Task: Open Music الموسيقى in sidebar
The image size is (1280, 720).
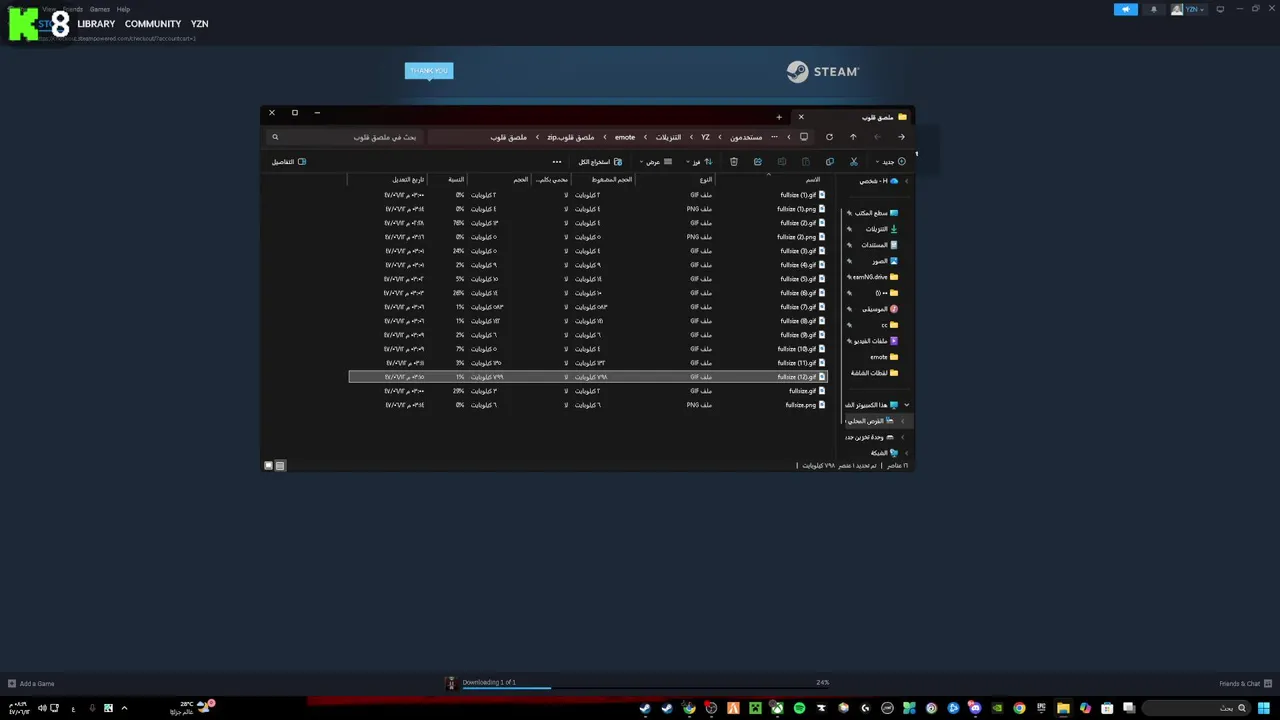Action: point(881,309)
